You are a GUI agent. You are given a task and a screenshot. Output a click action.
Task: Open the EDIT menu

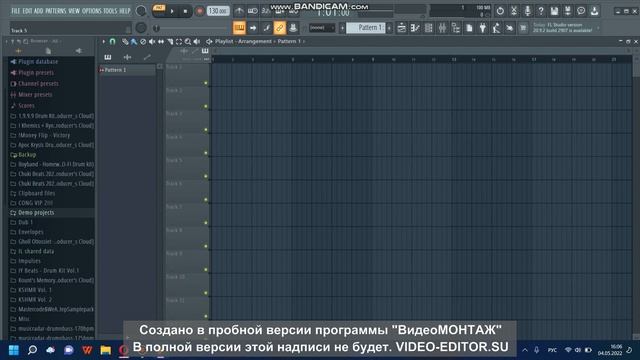(x=27, y=11)
